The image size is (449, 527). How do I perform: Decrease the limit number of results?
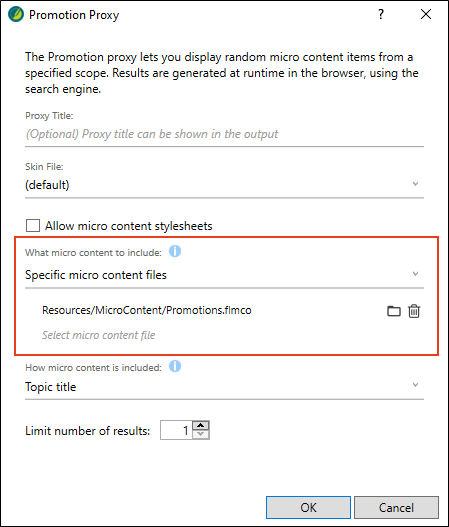coord(201,434)
